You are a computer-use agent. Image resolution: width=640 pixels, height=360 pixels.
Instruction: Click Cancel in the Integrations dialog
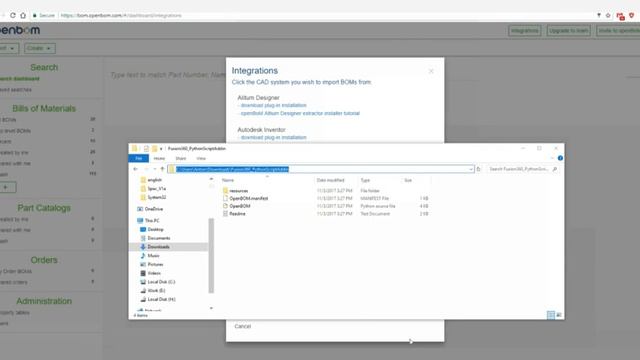[242, 327]
